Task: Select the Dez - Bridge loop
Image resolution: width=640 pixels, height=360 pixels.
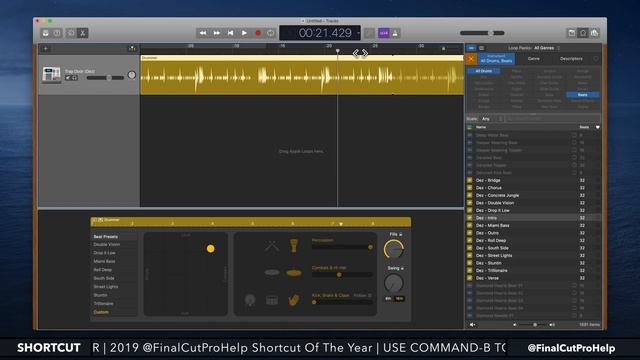Action: [x=533, y=180]
